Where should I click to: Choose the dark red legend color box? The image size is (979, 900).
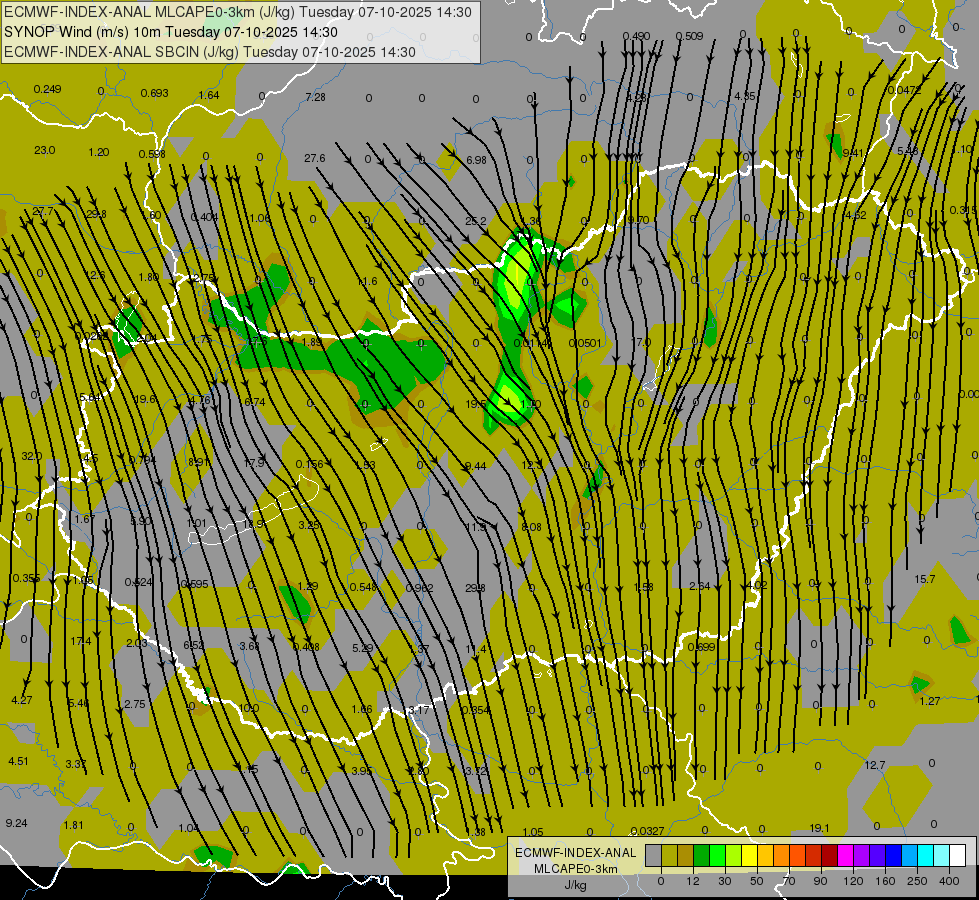[830, 856]
